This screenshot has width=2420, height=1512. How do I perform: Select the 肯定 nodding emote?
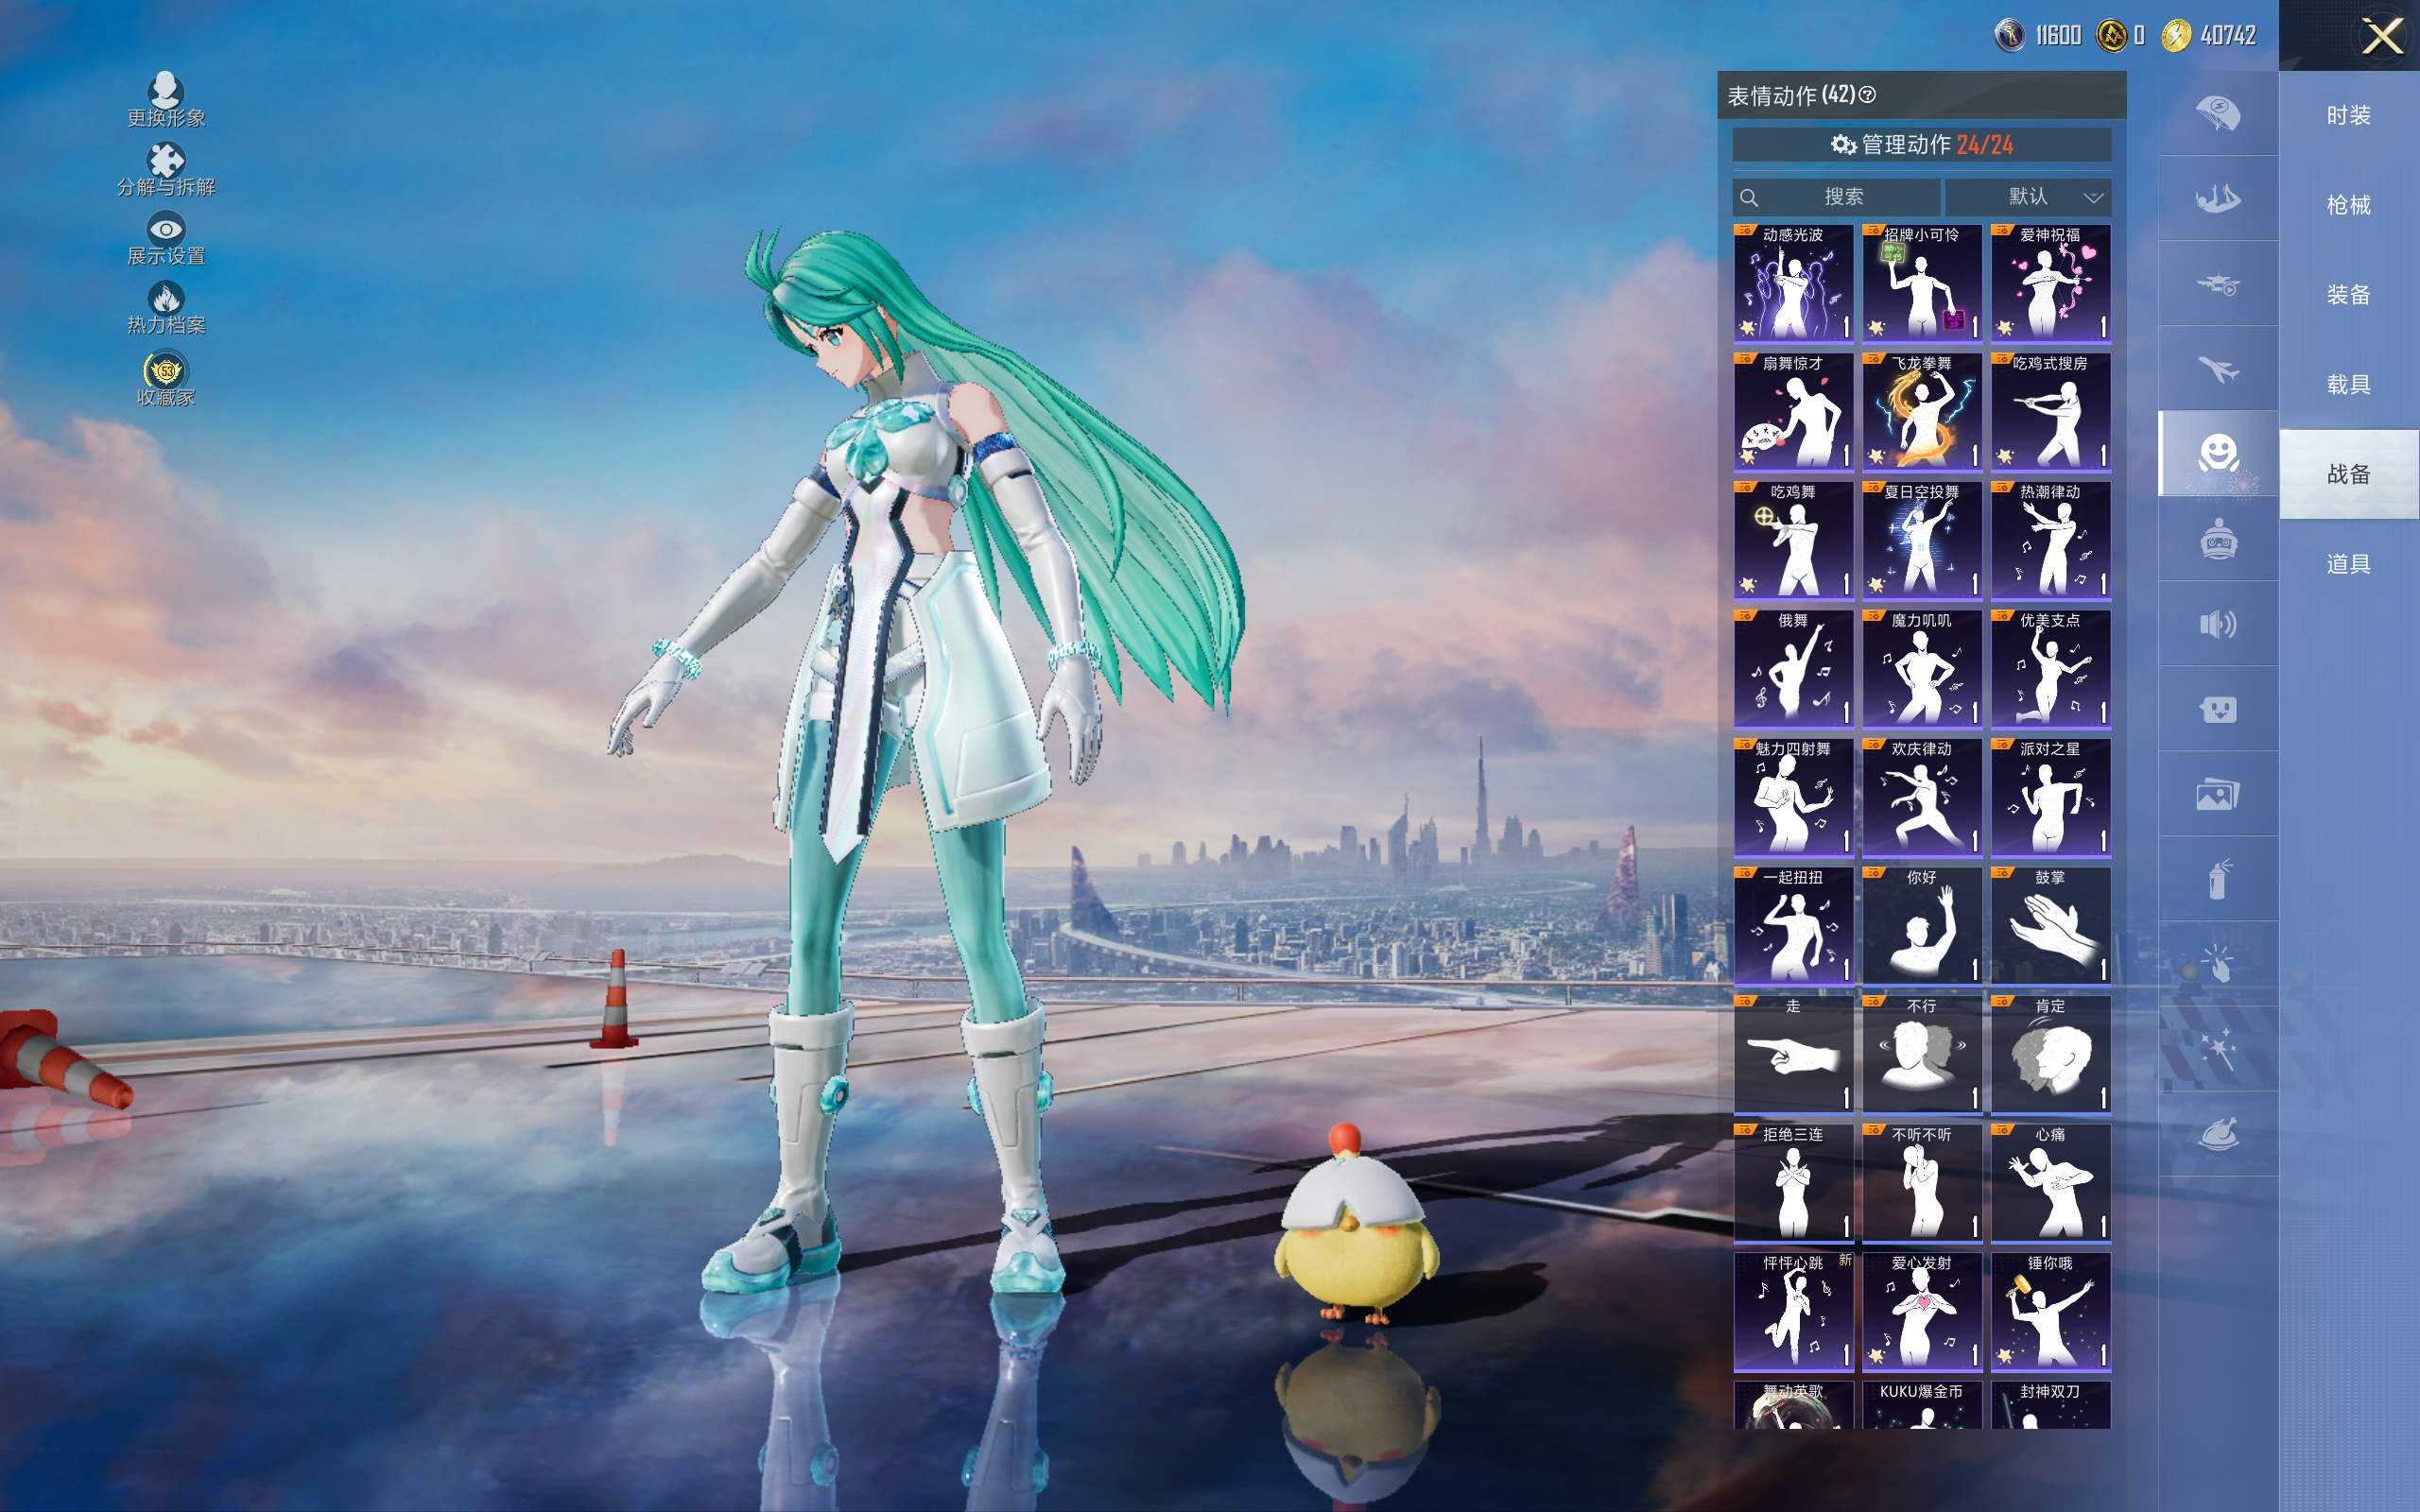2051,1054
